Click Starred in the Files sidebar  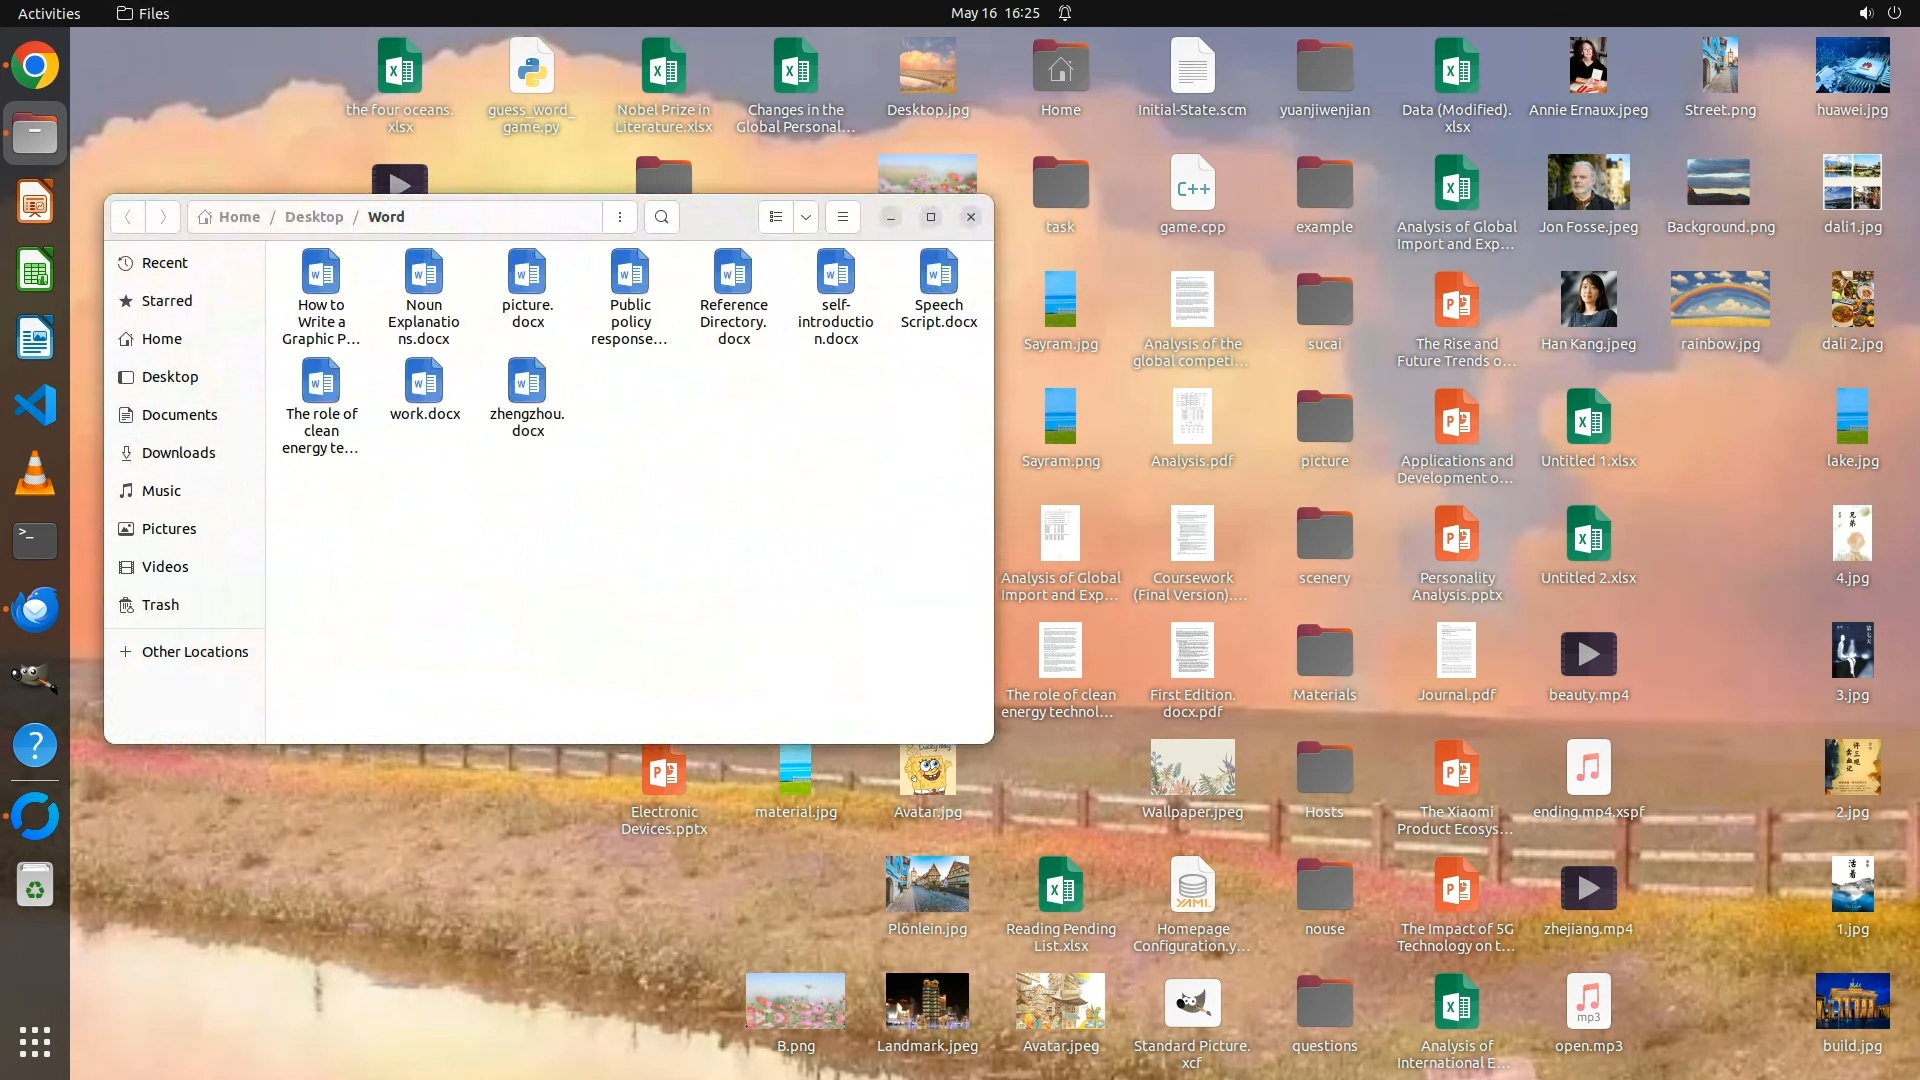166,301
